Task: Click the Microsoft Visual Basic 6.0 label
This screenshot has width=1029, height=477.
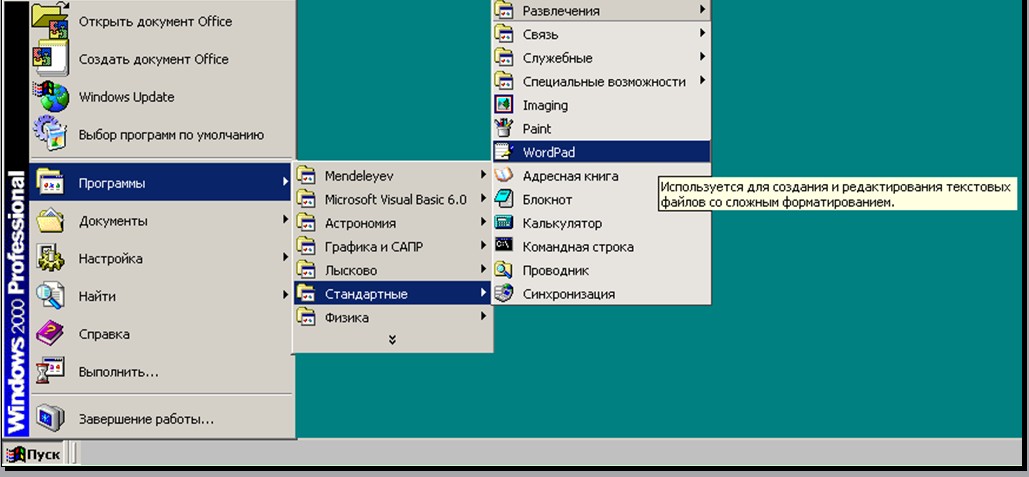Action: click(396, 199)
